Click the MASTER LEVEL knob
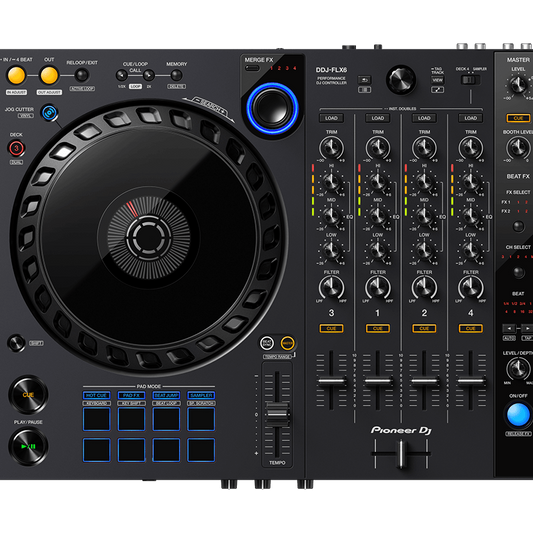This screenshot has height=533, width=533. (x=518, y=84)
